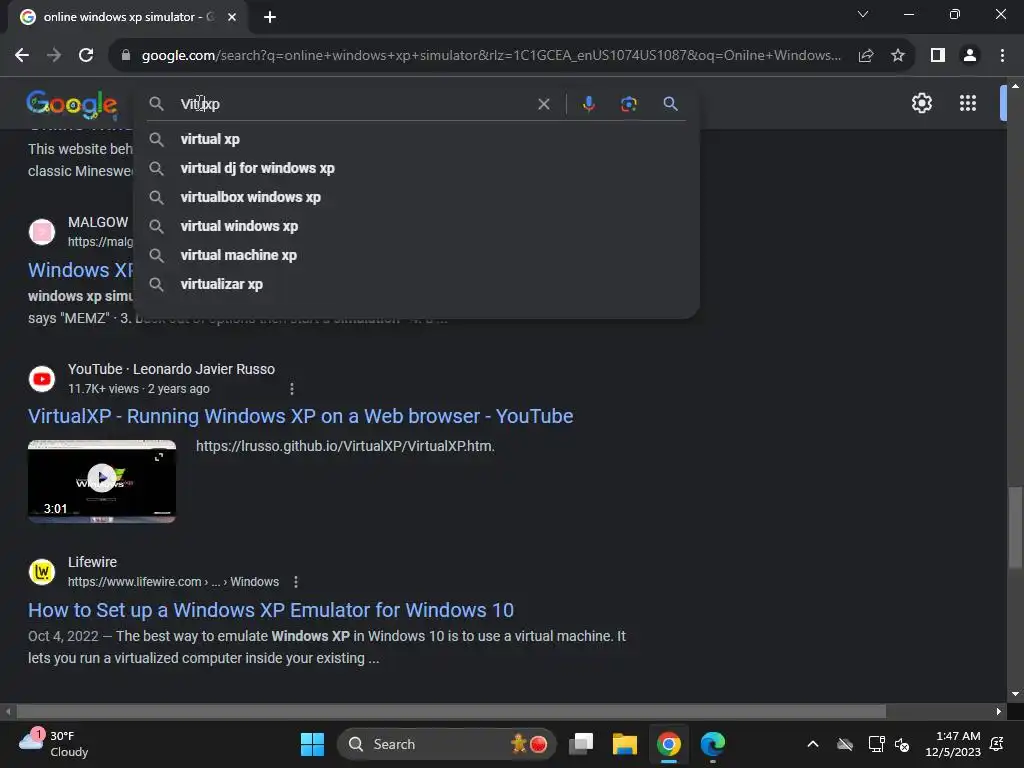Go back to the previous page

point(22,56)
